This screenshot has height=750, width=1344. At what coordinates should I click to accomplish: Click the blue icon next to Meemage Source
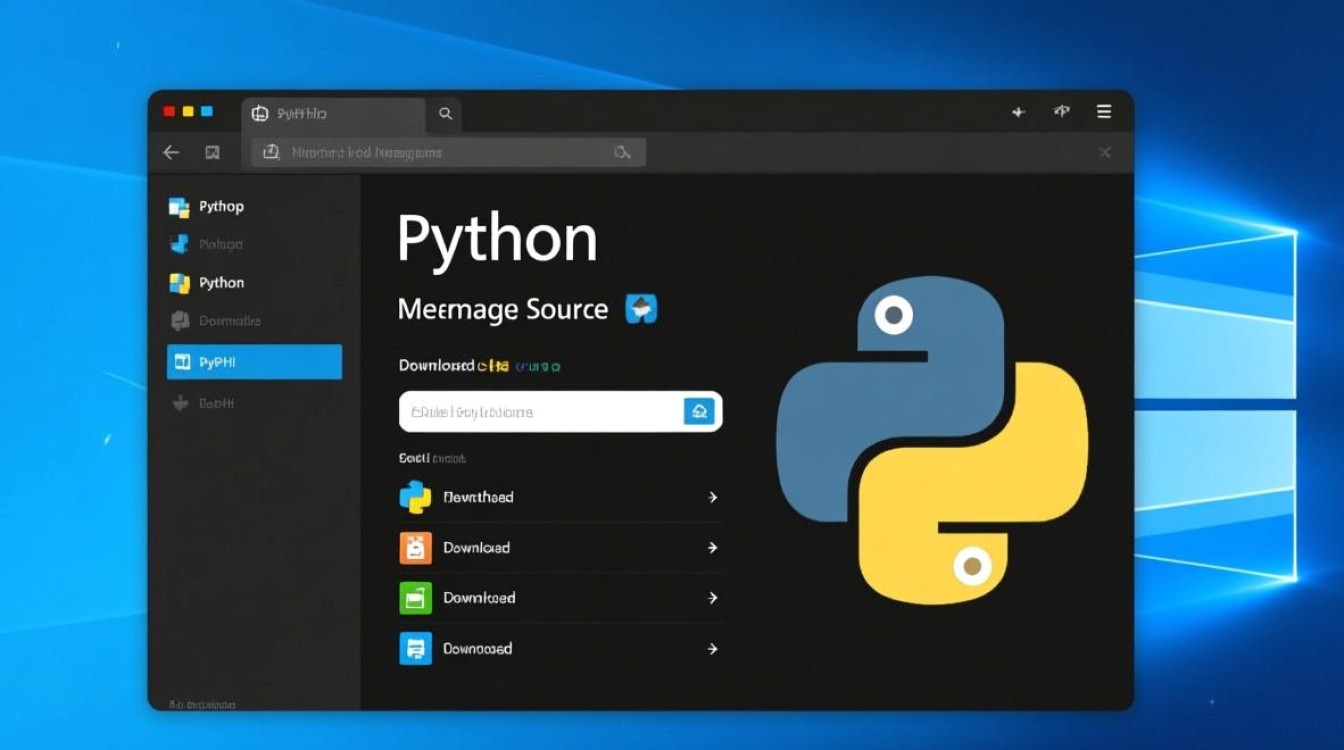tap(641, 309)
